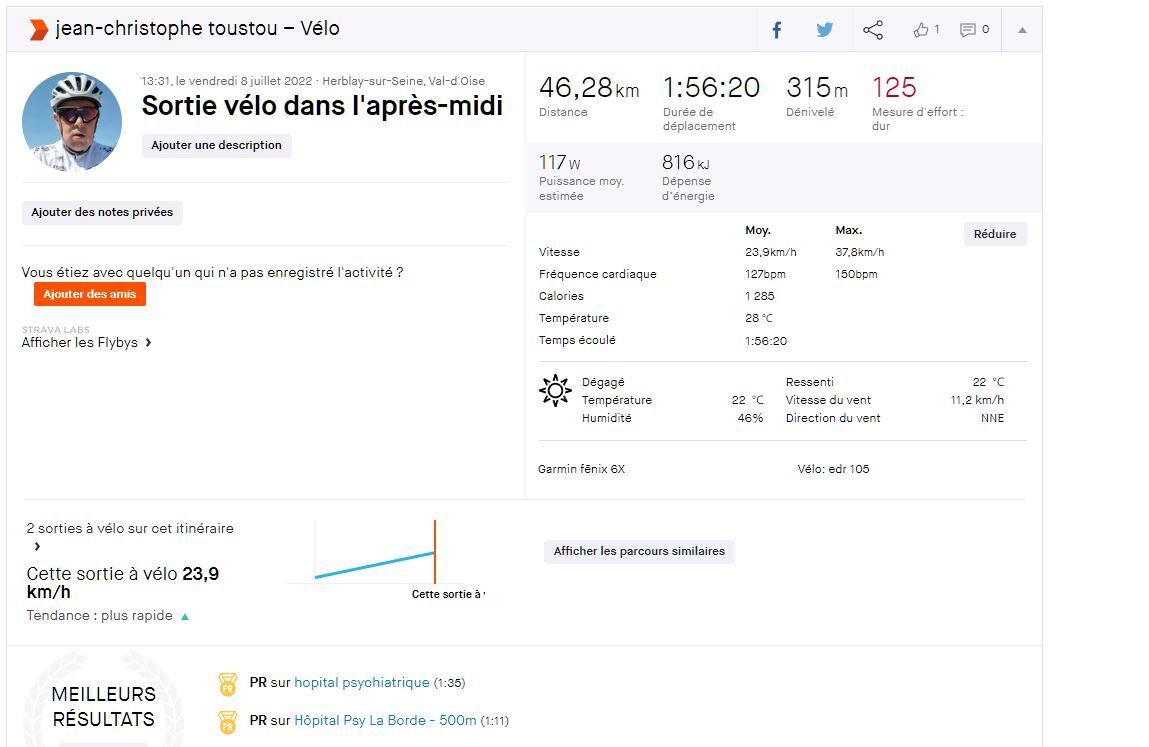Click location 'Herblay-sur-Seine, Val-d'Oise'
The image size is (1149, 747).
pyautogui.click(x=404, y=81)
